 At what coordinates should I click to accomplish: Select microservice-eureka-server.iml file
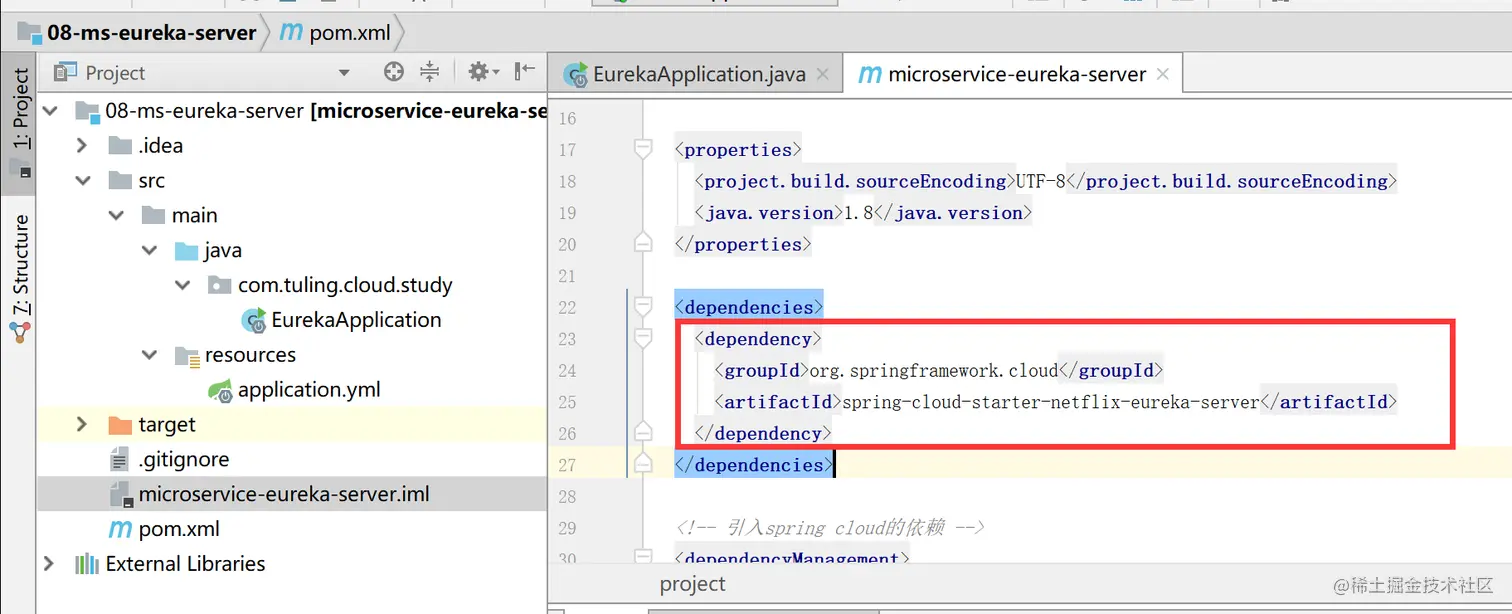pyautogui.click(x=284, y=494)
